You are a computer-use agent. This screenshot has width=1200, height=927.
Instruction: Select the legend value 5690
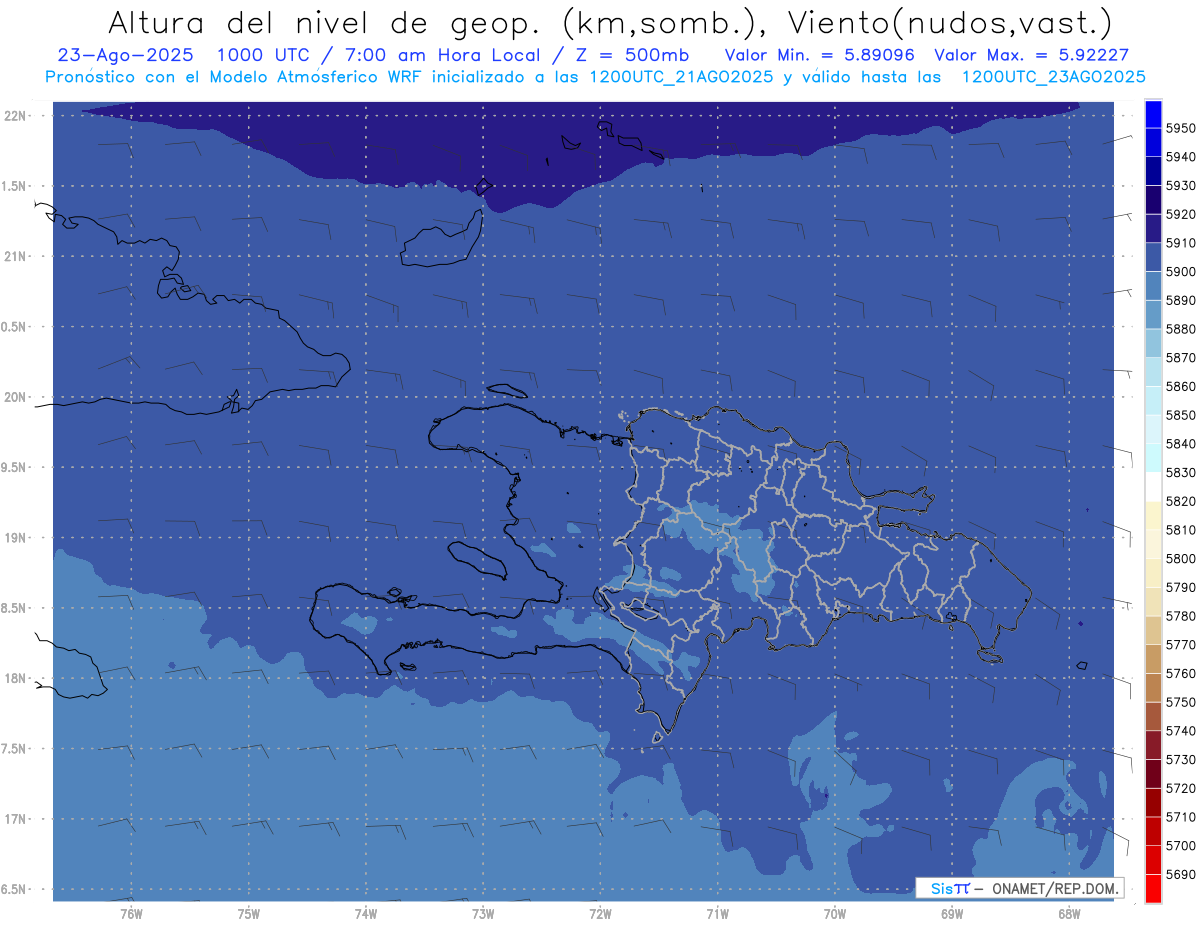(1180, 874)
